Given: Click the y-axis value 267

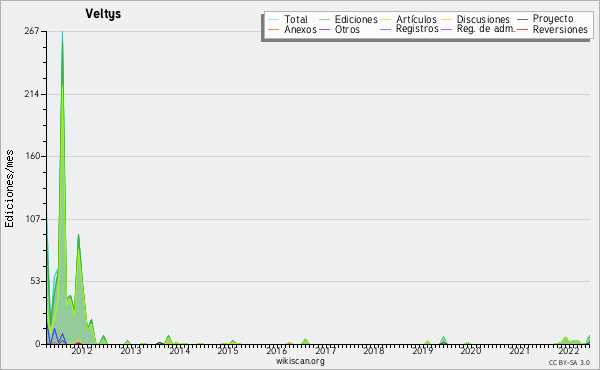Looking at the screenshot, I should (x=32, y=31).
